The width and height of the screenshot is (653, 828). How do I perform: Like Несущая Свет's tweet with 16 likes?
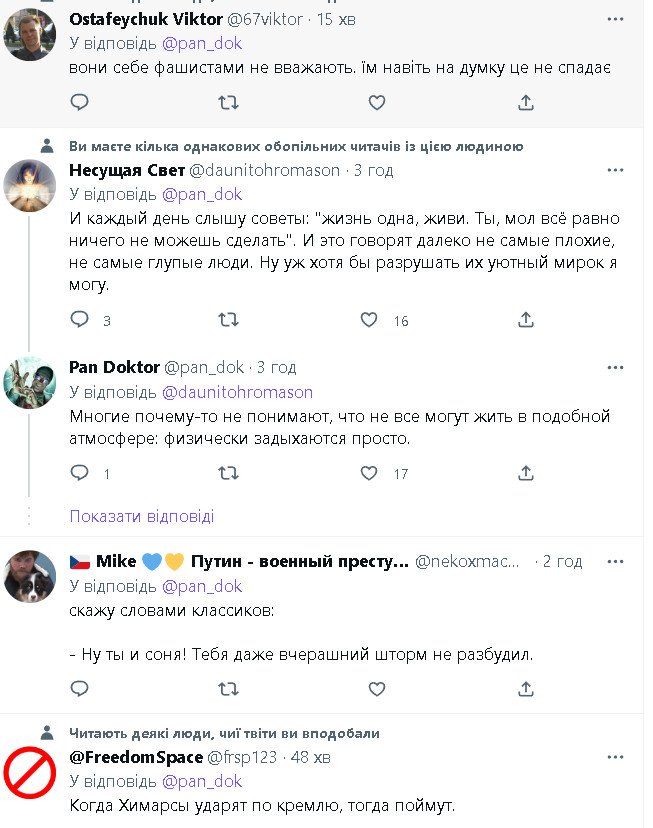pyautogui.click(x=369, y=320)
